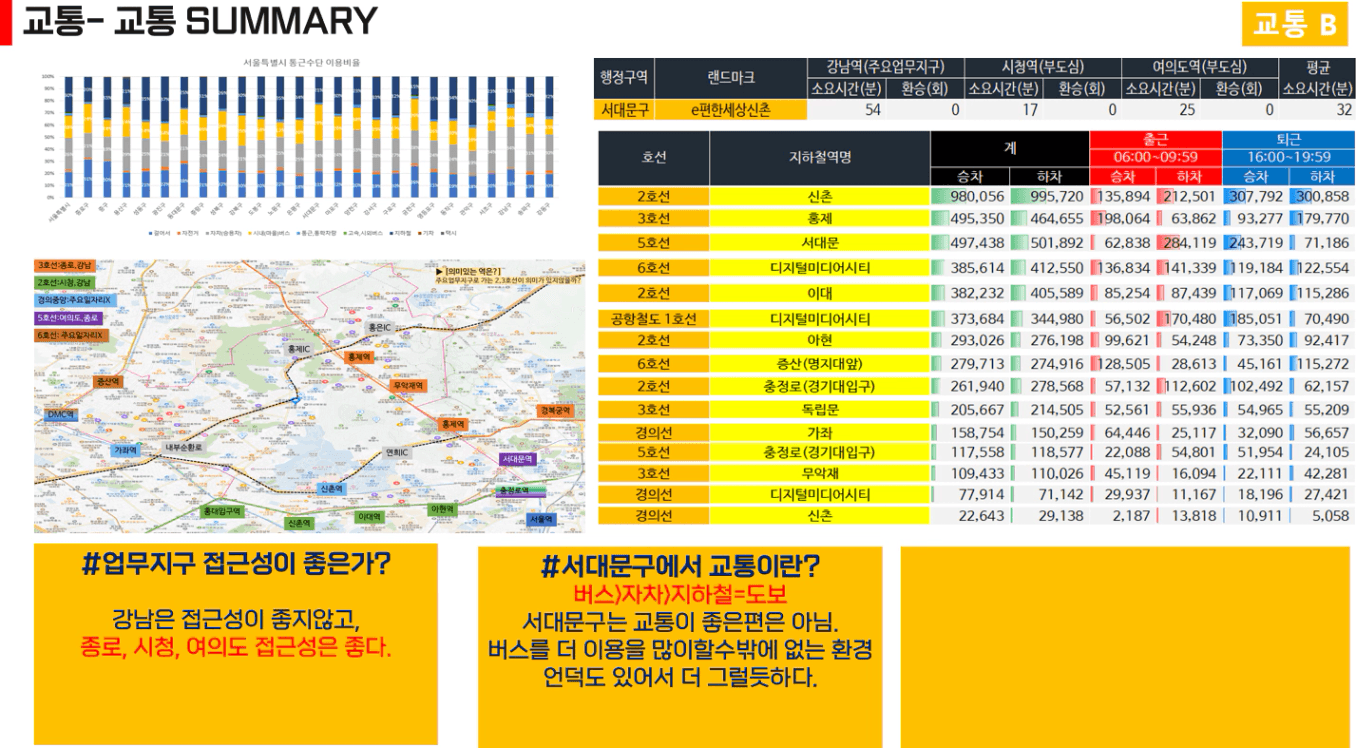Click the 홍은IC label on map
The image size is (1356, 748).
(x=378, y=327)
